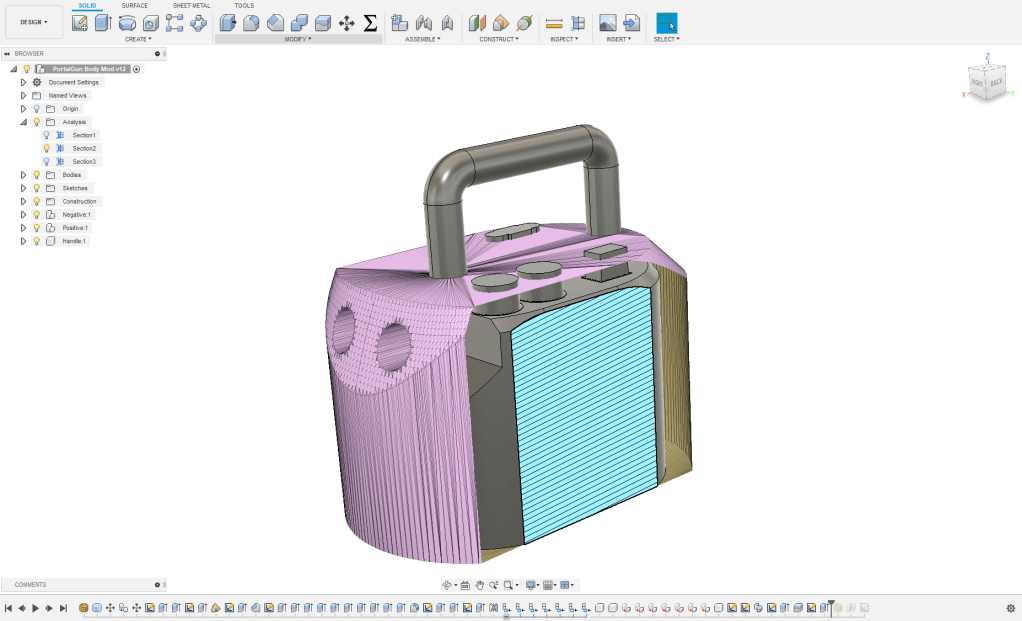Click the Change Parameters sigma icon
Image resolution: width=1022 pixels, height=621 pixels.
tap(370, 23)
